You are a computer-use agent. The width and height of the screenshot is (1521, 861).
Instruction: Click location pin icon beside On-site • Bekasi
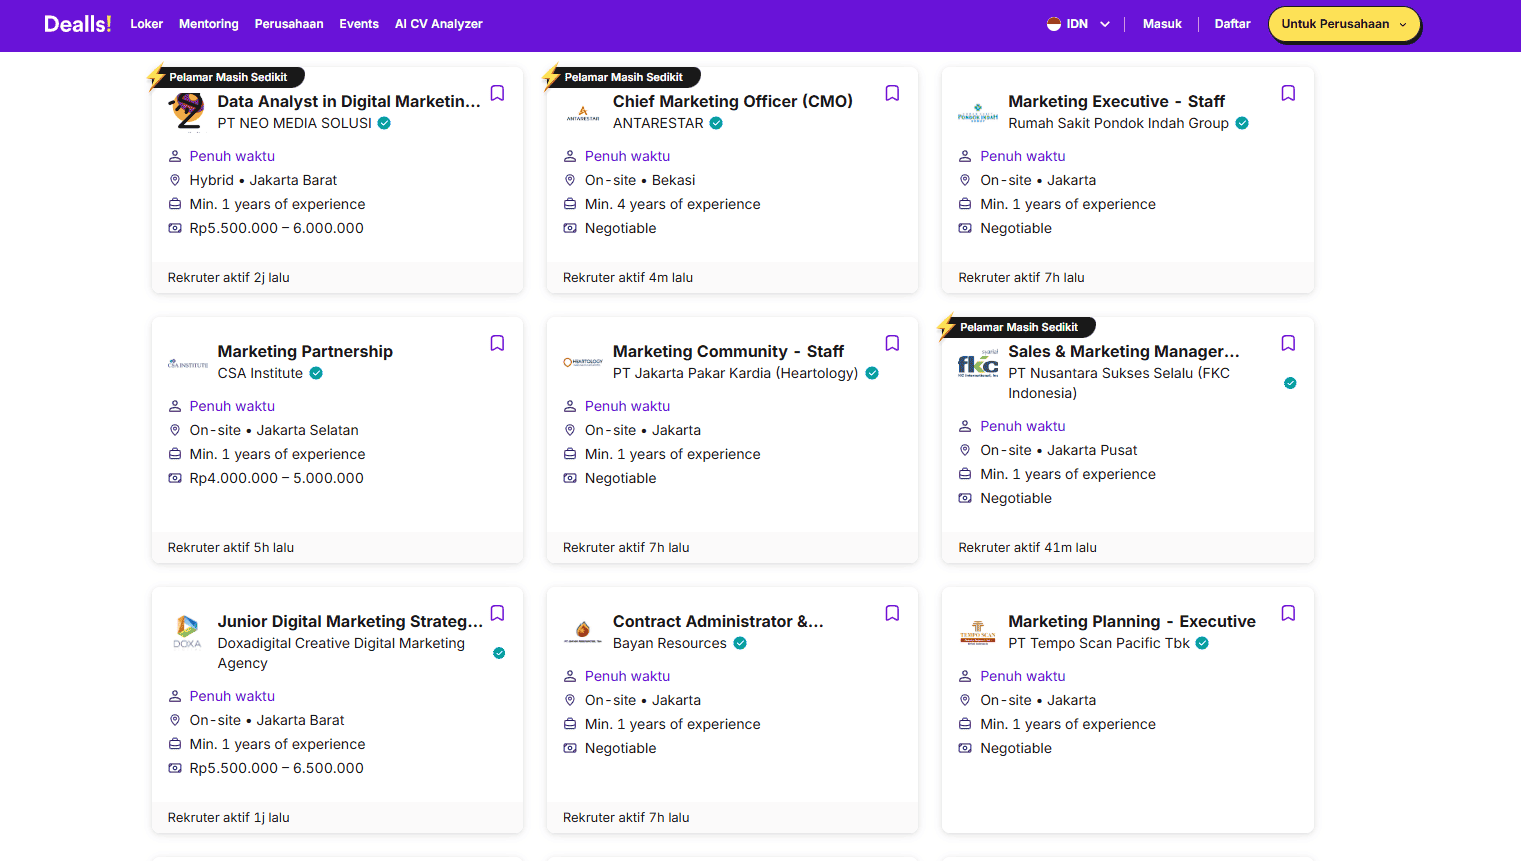coord(570,180)
